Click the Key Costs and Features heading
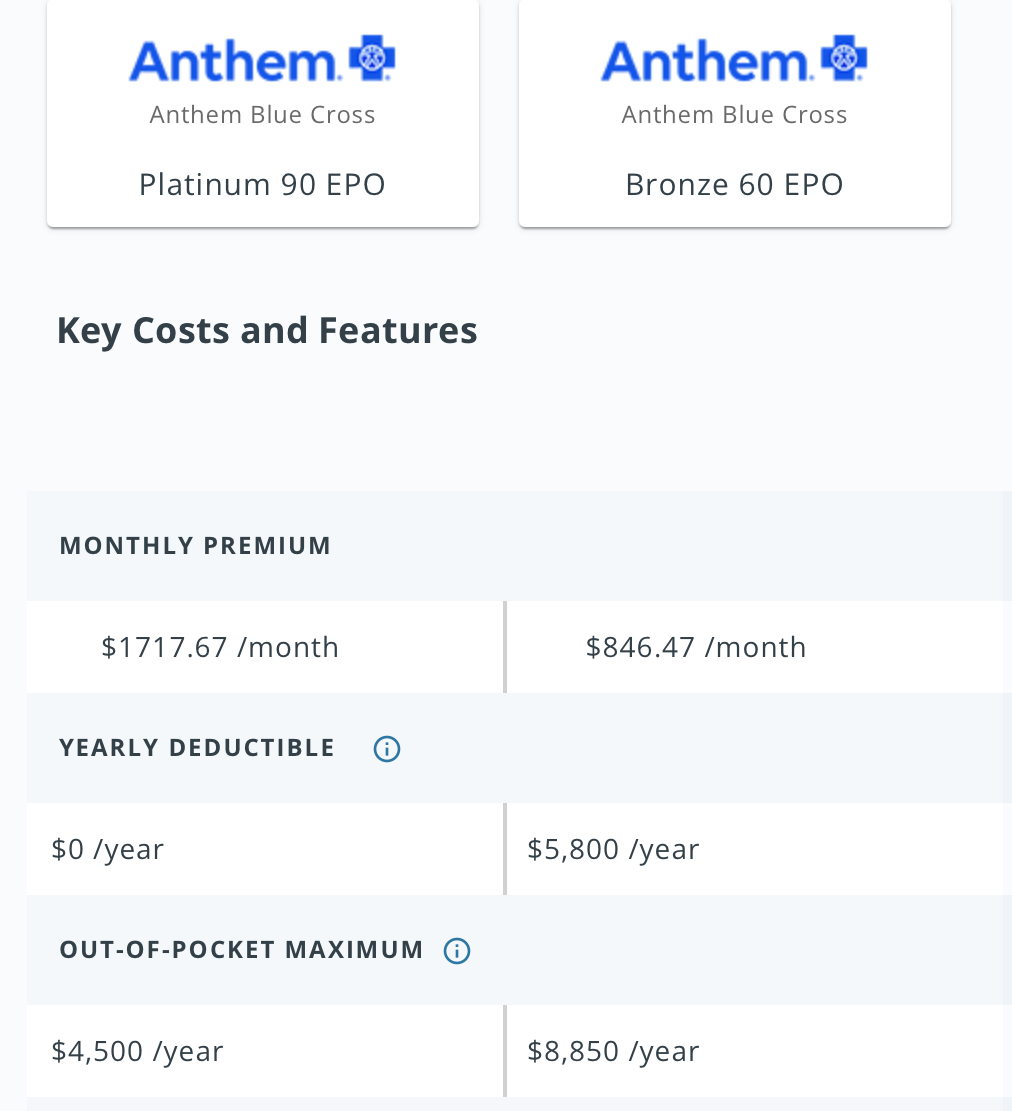1012x1111 pixels. (267, 330)
